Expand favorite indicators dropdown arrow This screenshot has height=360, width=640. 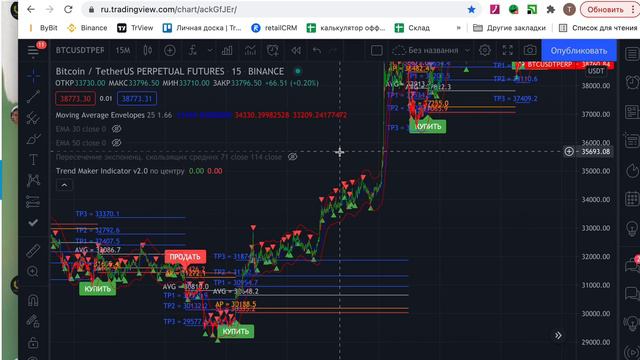click(210, 51)
